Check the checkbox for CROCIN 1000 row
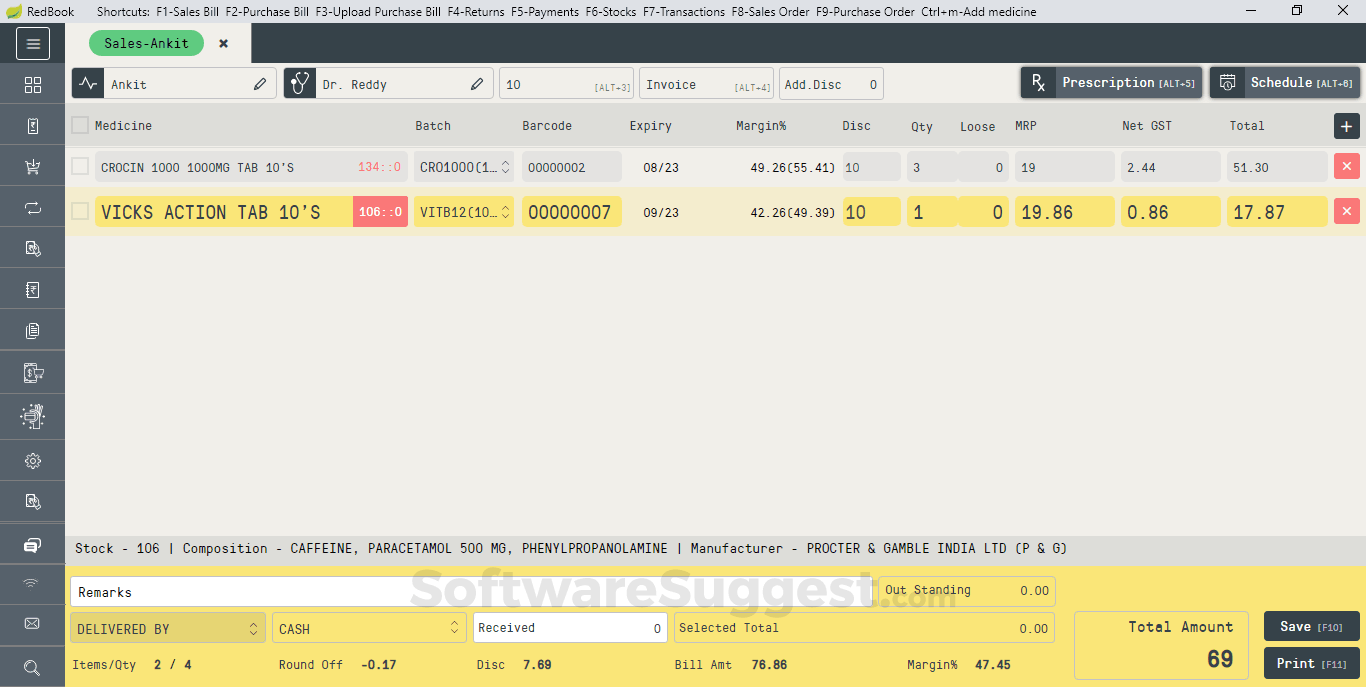 pyautogui.click(x=80, y=166)
